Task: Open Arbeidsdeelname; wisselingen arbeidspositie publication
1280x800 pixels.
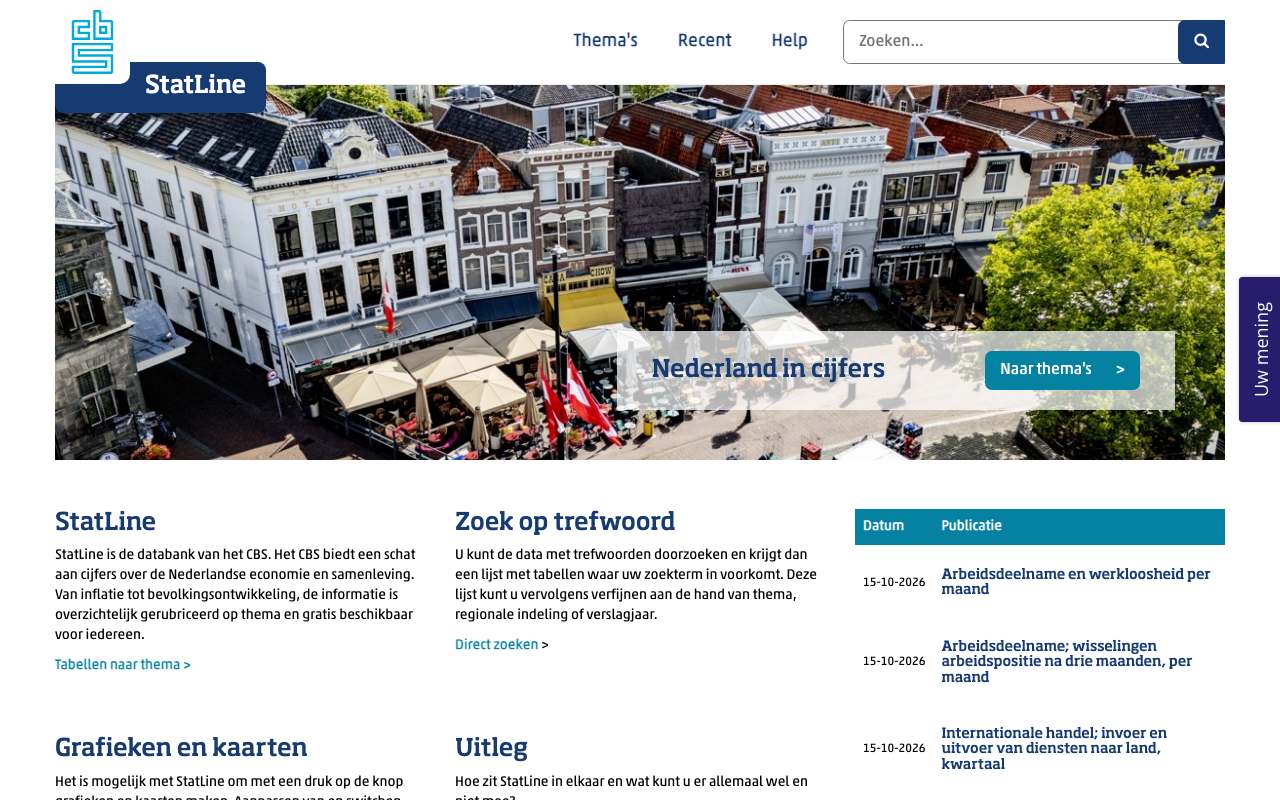Action: (1067, 662)
